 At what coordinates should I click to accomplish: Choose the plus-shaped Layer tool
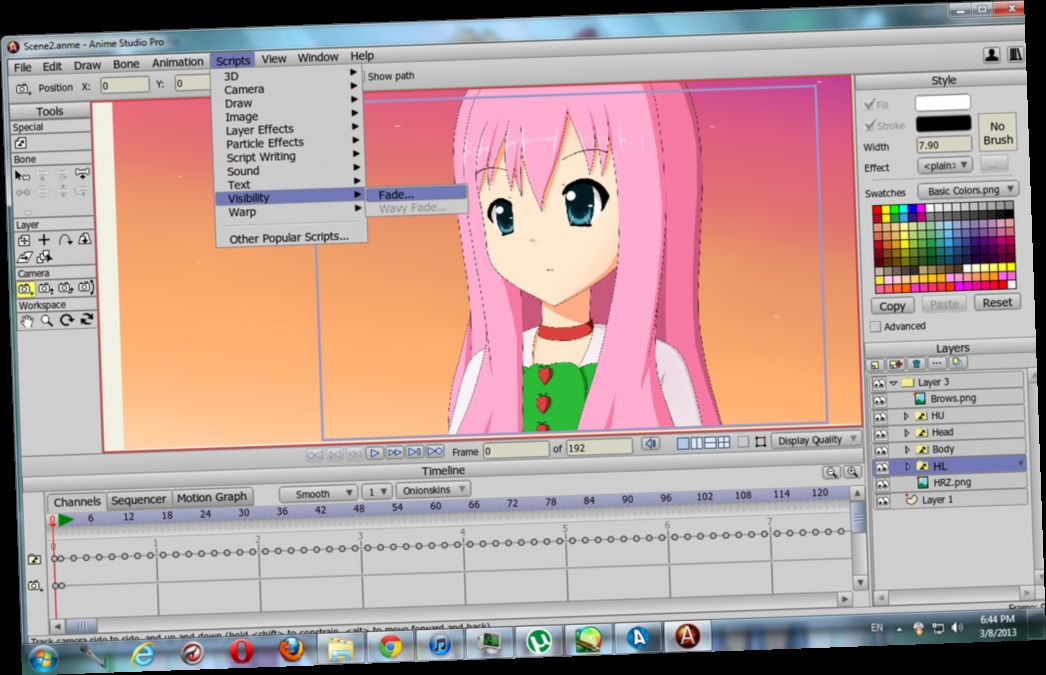(44, 240)
